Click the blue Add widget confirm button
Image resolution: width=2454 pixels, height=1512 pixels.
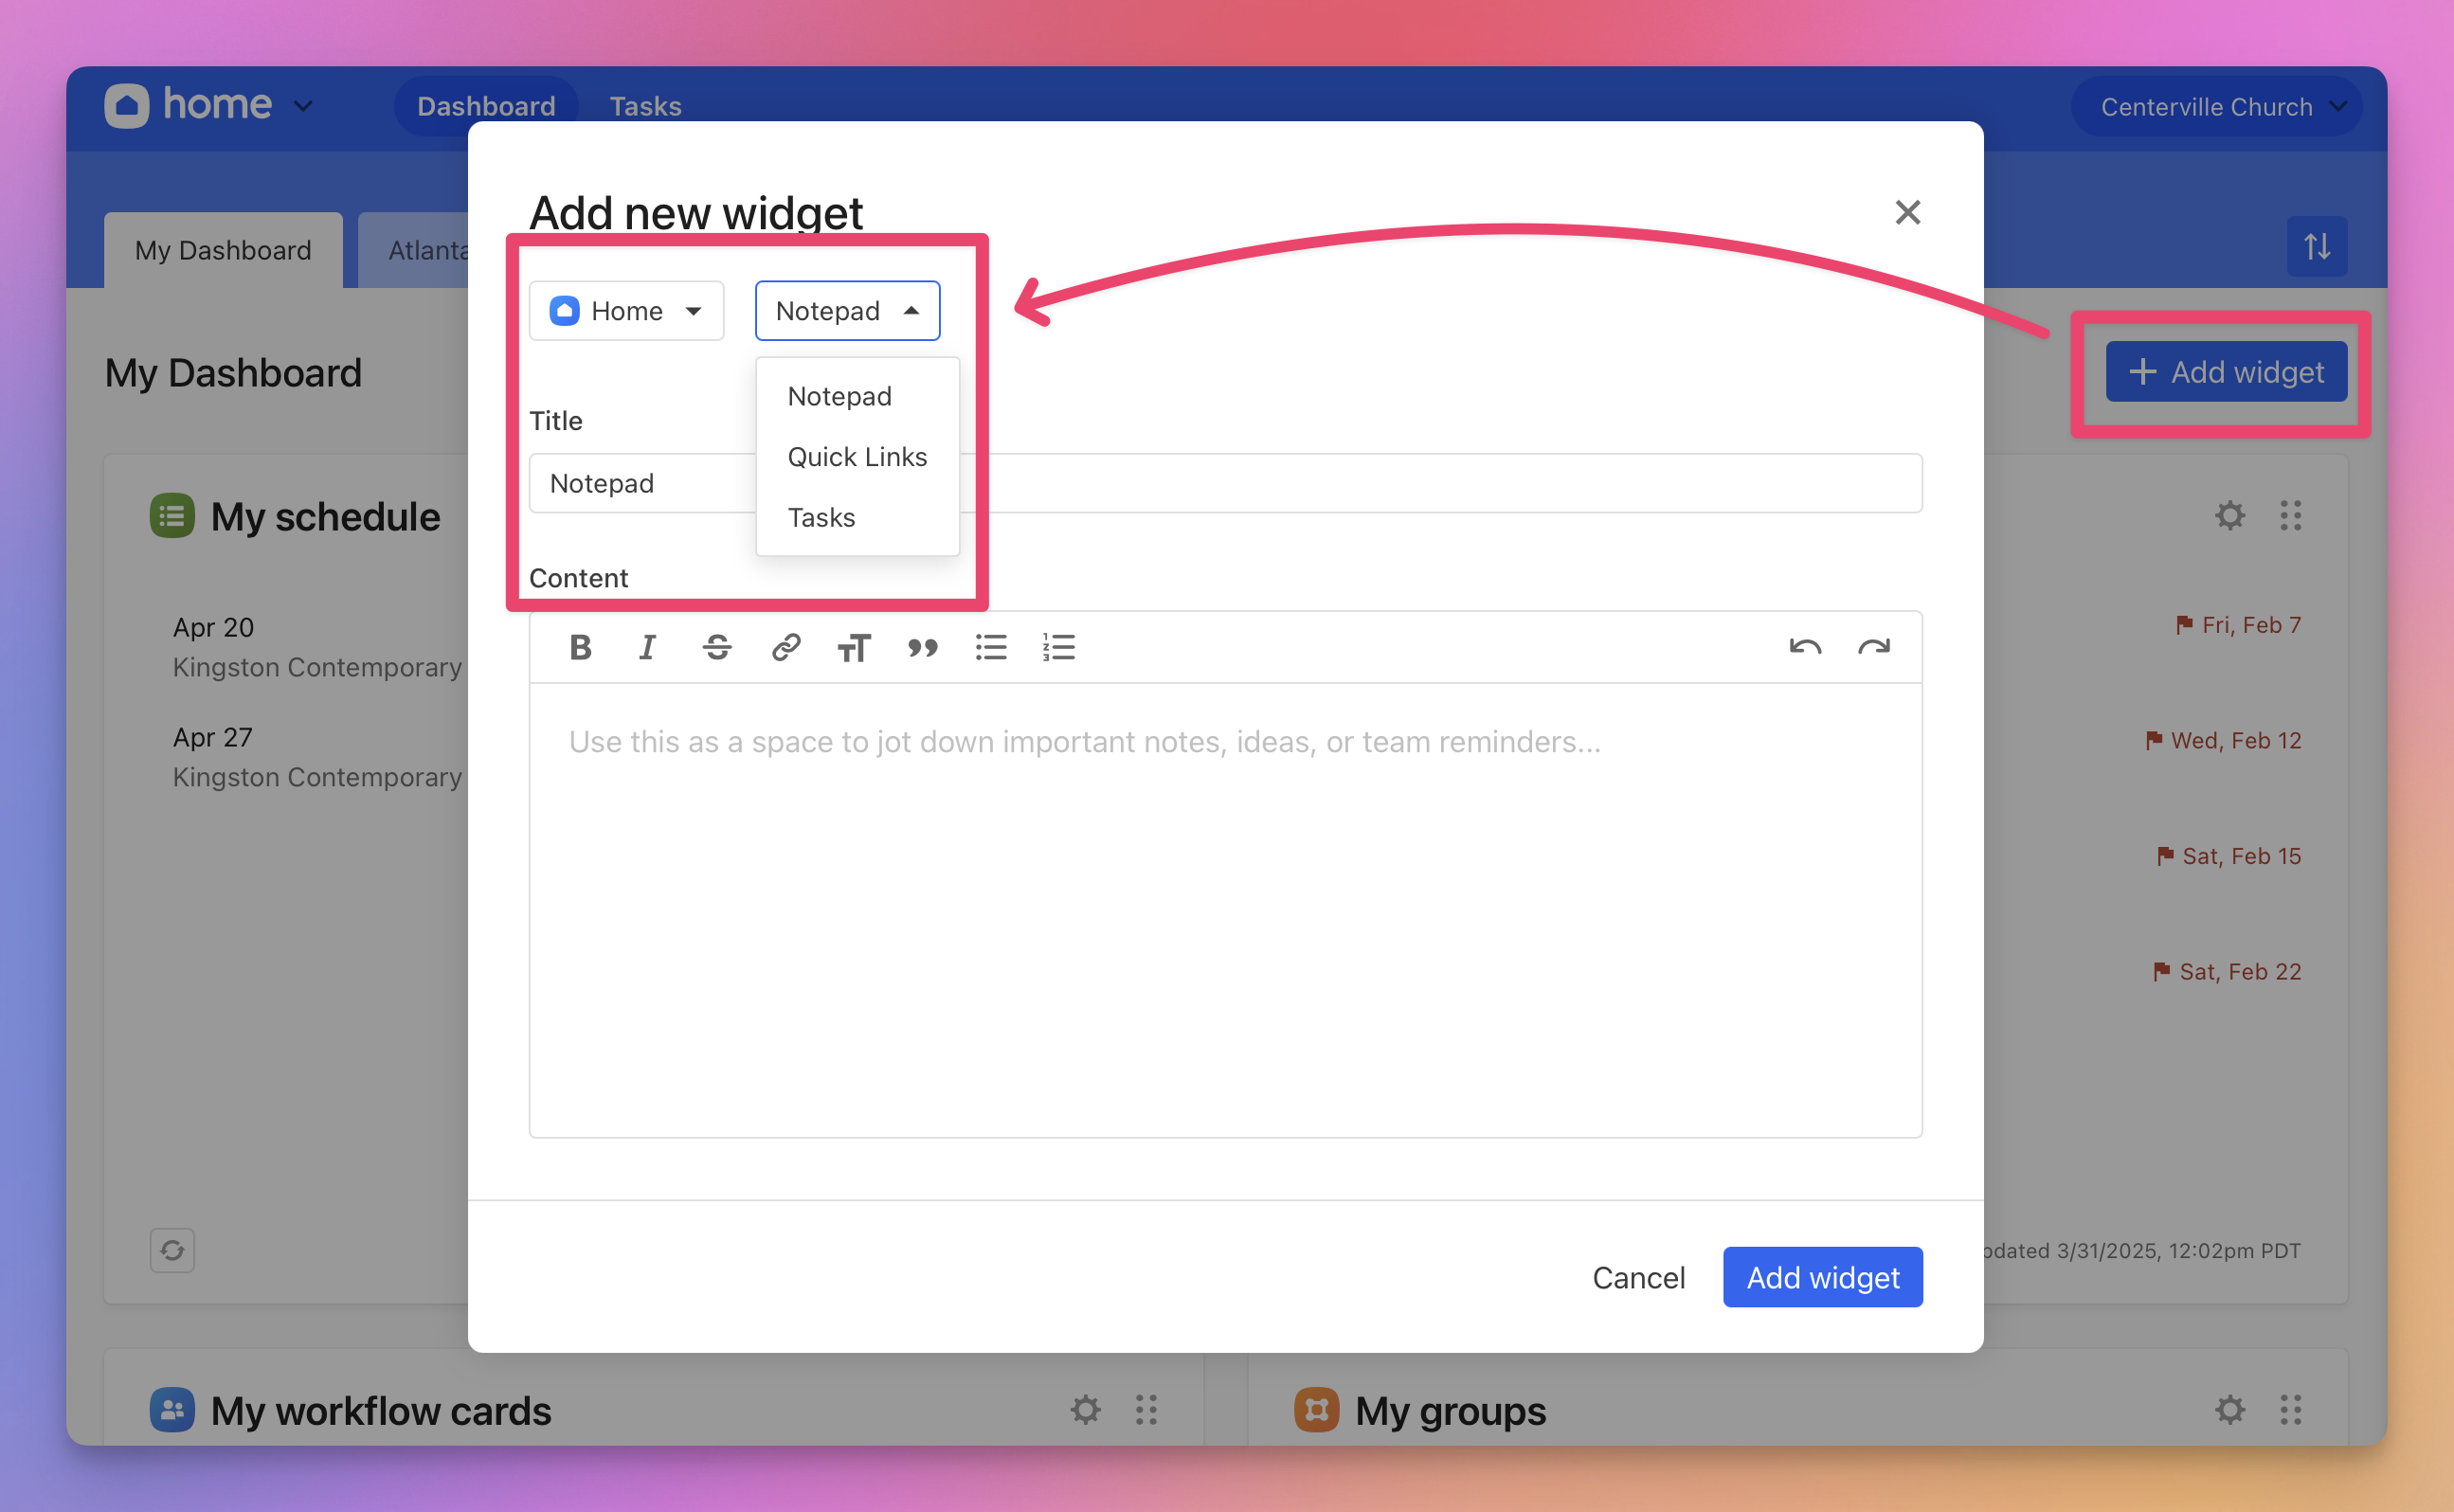click(x=1822, y=1277)
